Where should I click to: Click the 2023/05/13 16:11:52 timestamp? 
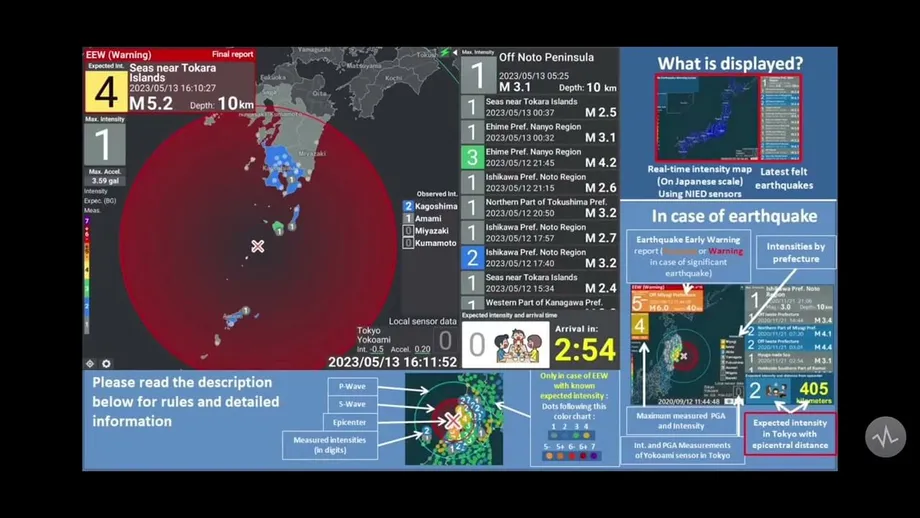click(393, 362)
